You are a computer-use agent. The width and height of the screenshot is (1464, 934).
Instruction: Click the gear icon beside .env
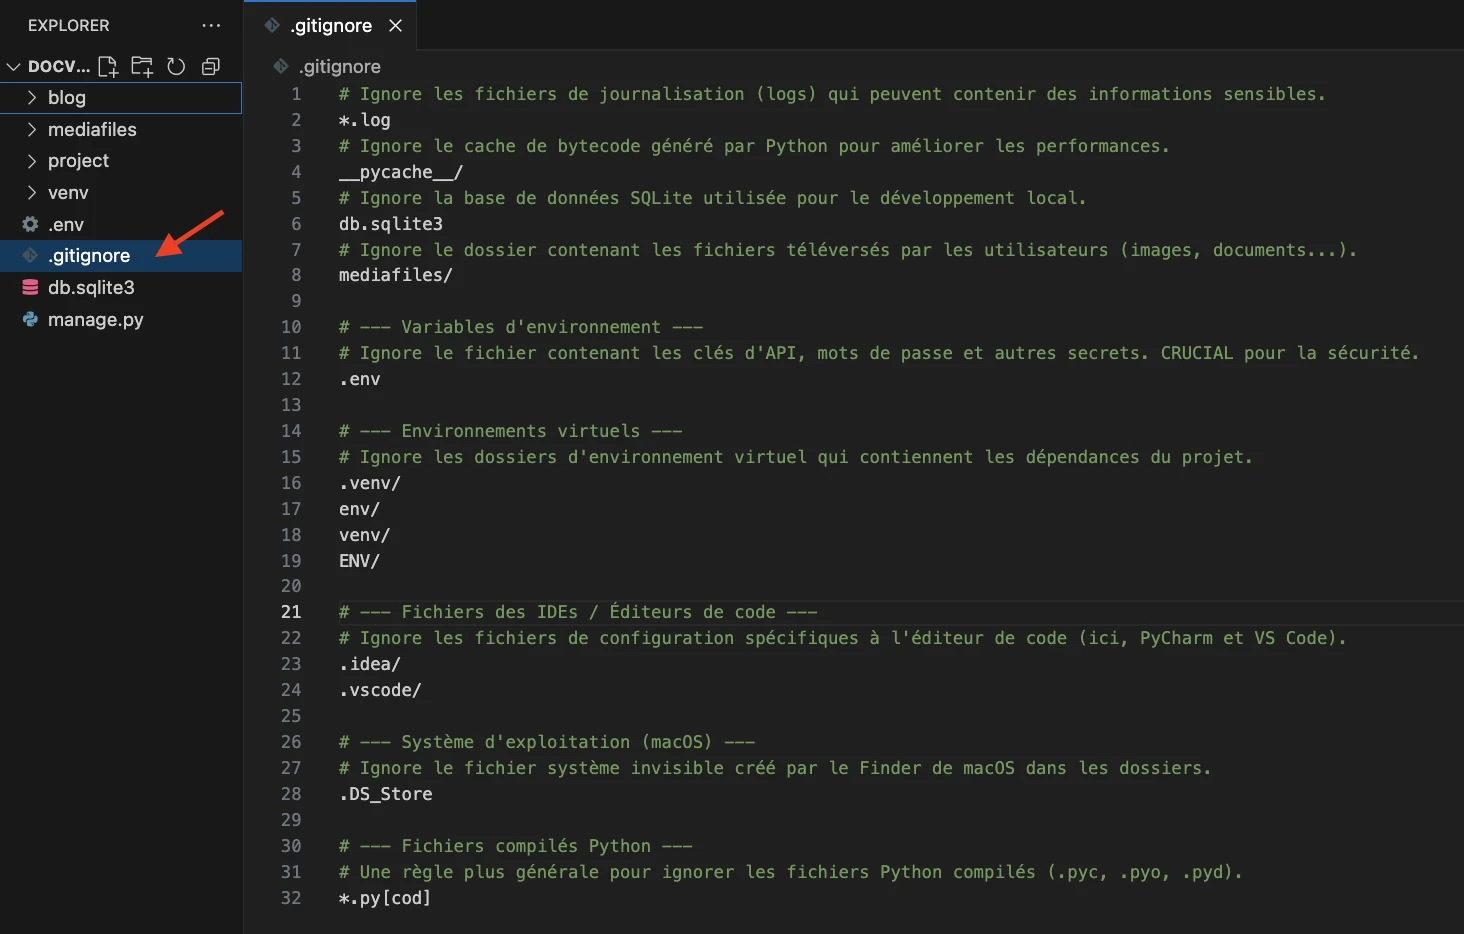30,224
